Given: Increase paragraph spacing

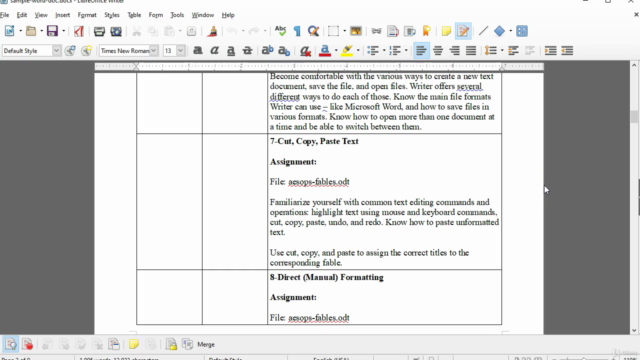Looking at the screenshot, I should [513, 51].
